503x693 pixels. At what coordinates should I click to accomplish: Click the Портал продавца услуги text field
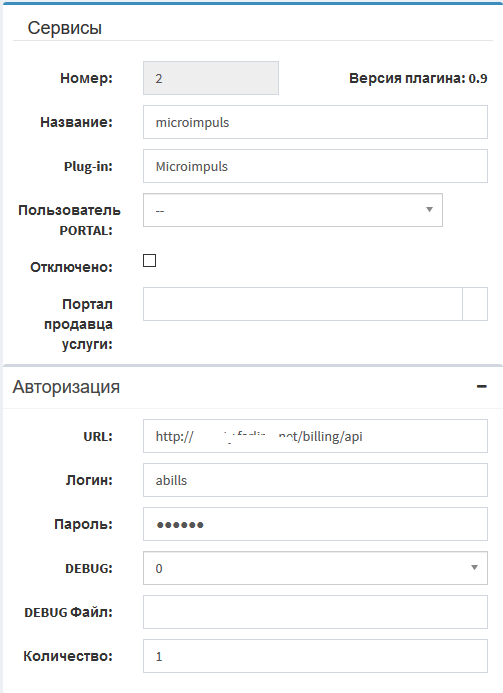point(303,304)
